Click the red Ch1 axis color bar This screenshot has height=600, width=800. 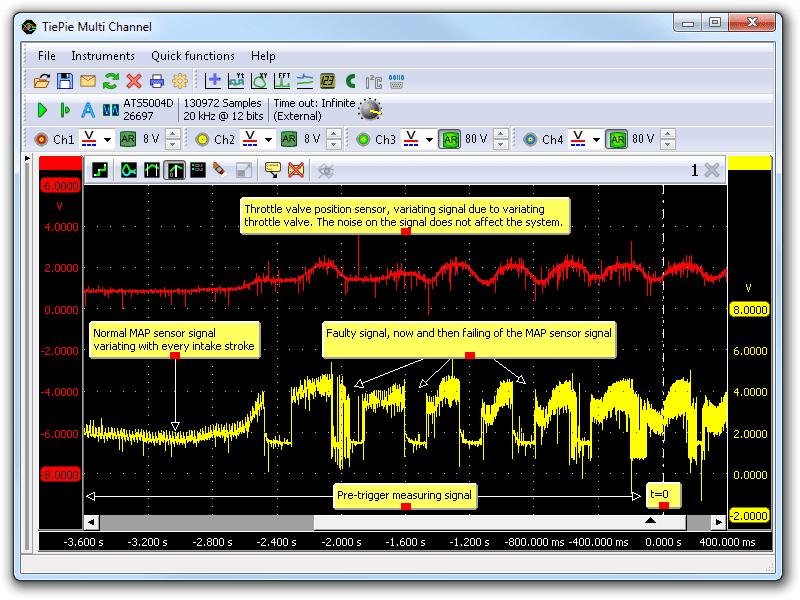click(61, 163)
